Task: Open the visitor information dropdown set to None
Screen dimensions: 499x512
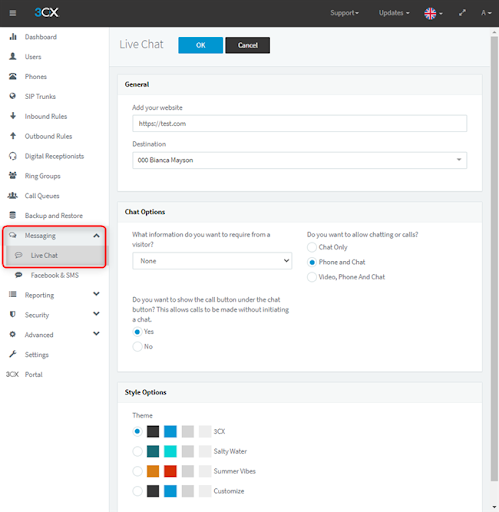Action: (x=212, y=261)
